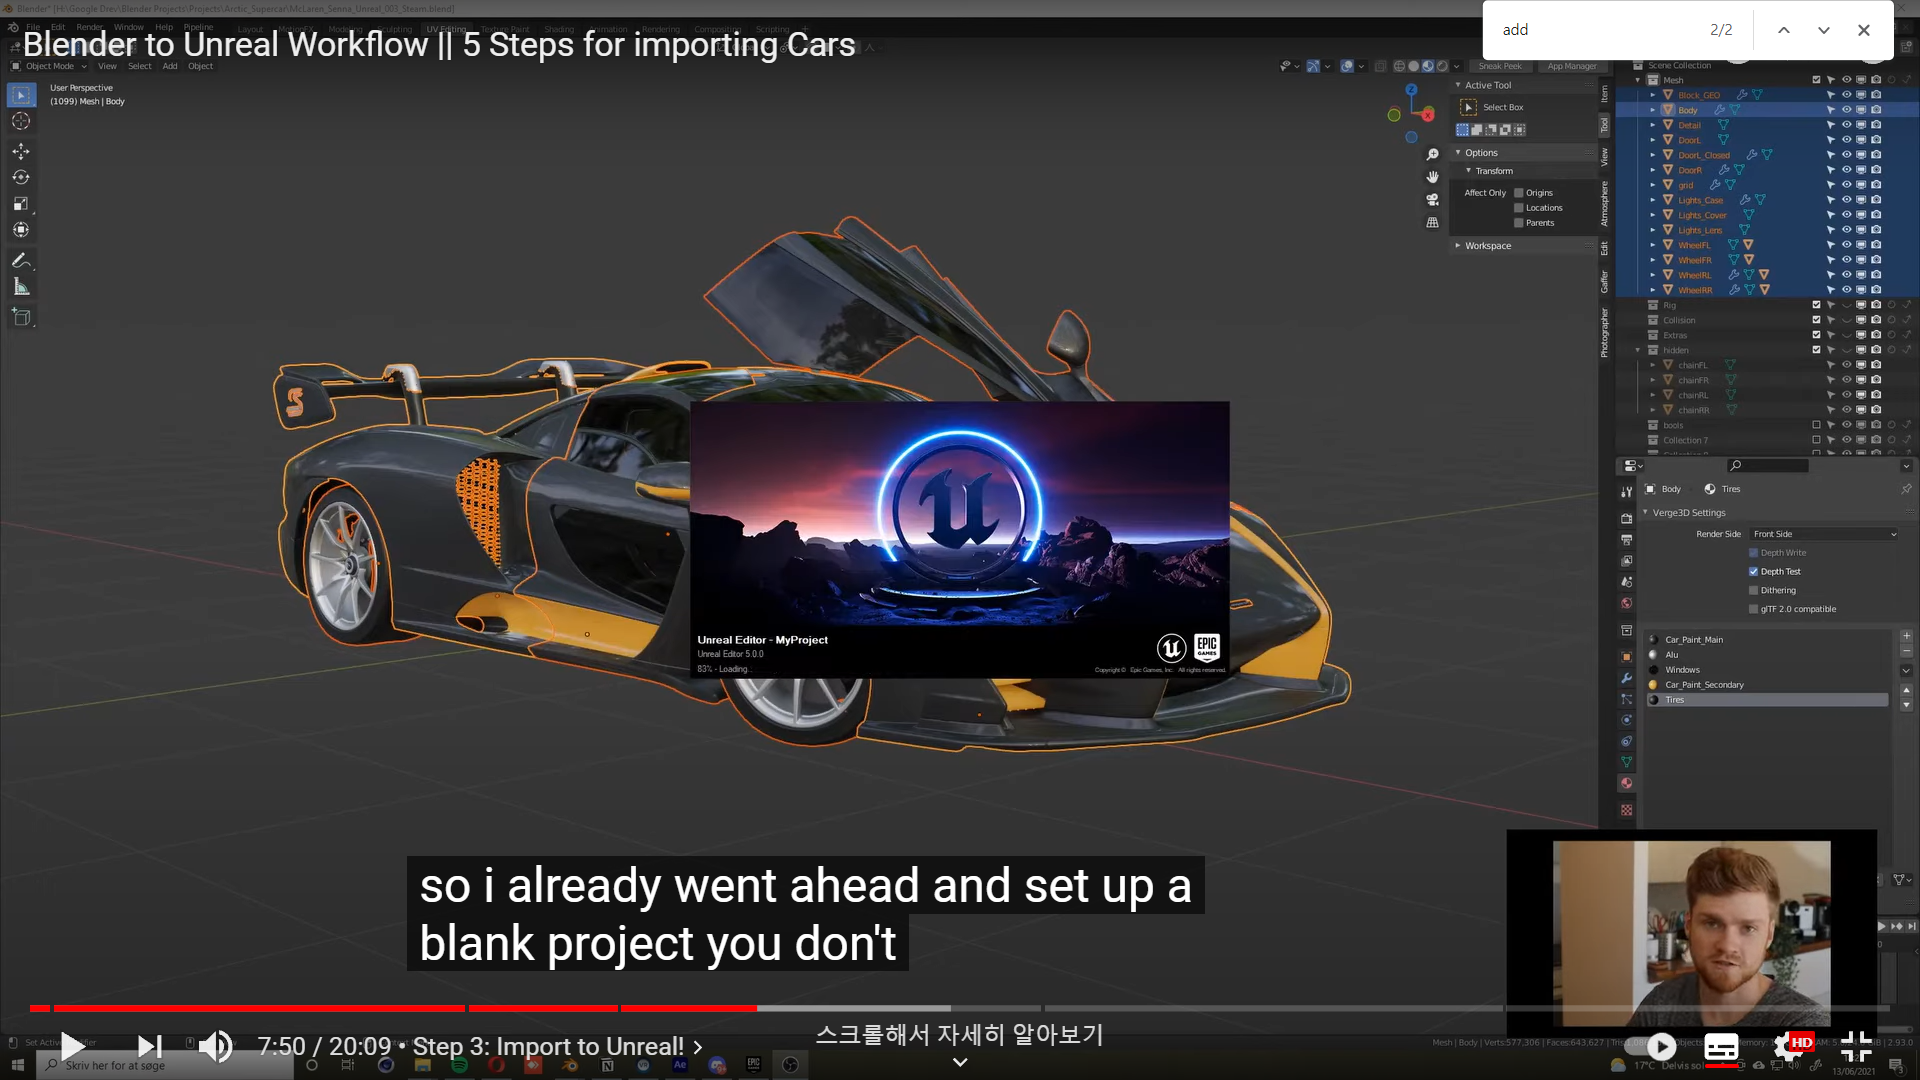Select the Move tool in Blender toolbar
Image resolution: width=1920 pixels, height=1080 pixels.
21,151
